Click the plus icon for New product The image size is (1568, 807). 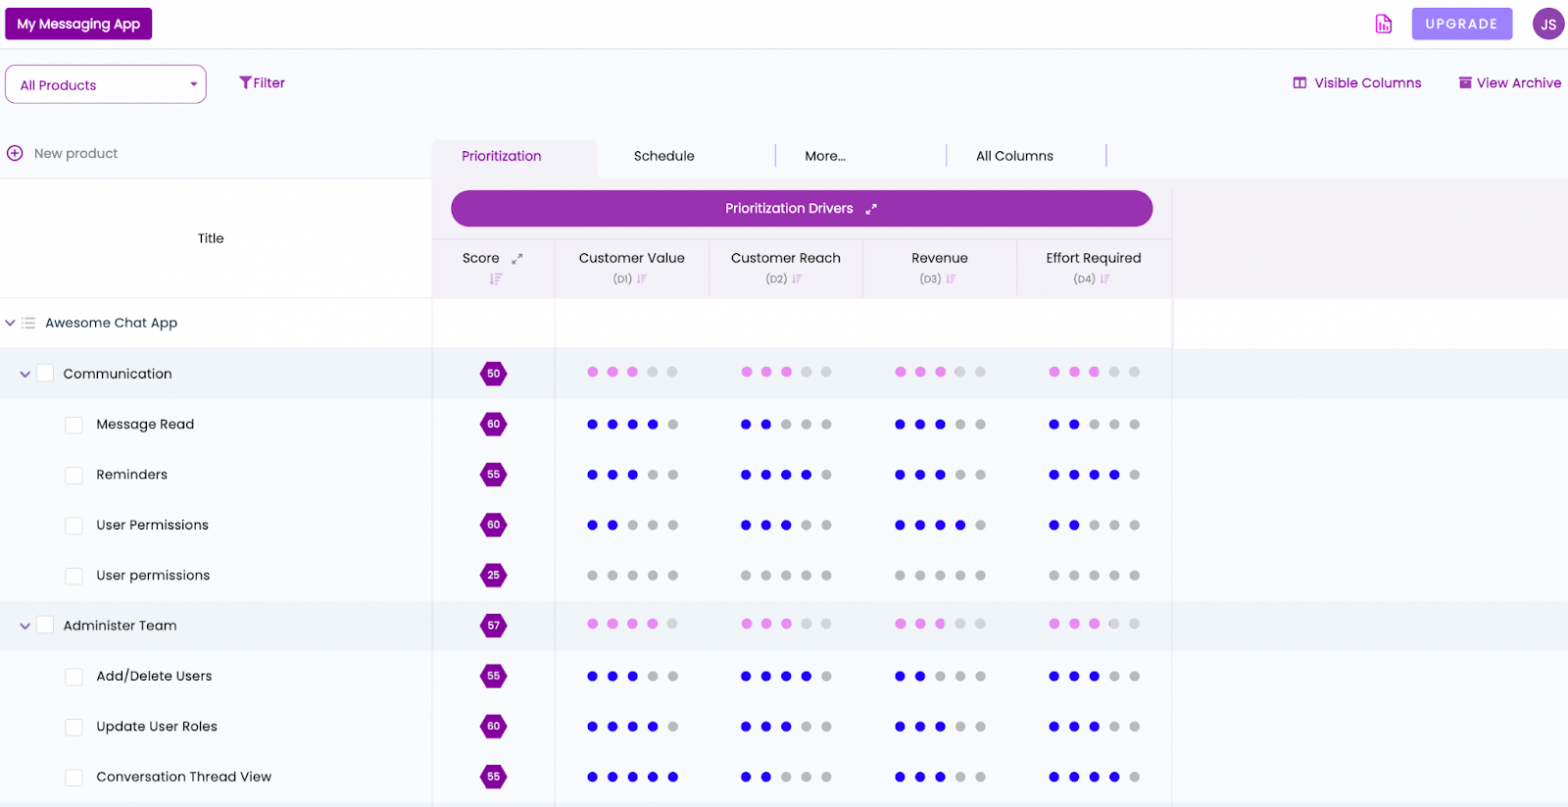[x=15, y=153]
